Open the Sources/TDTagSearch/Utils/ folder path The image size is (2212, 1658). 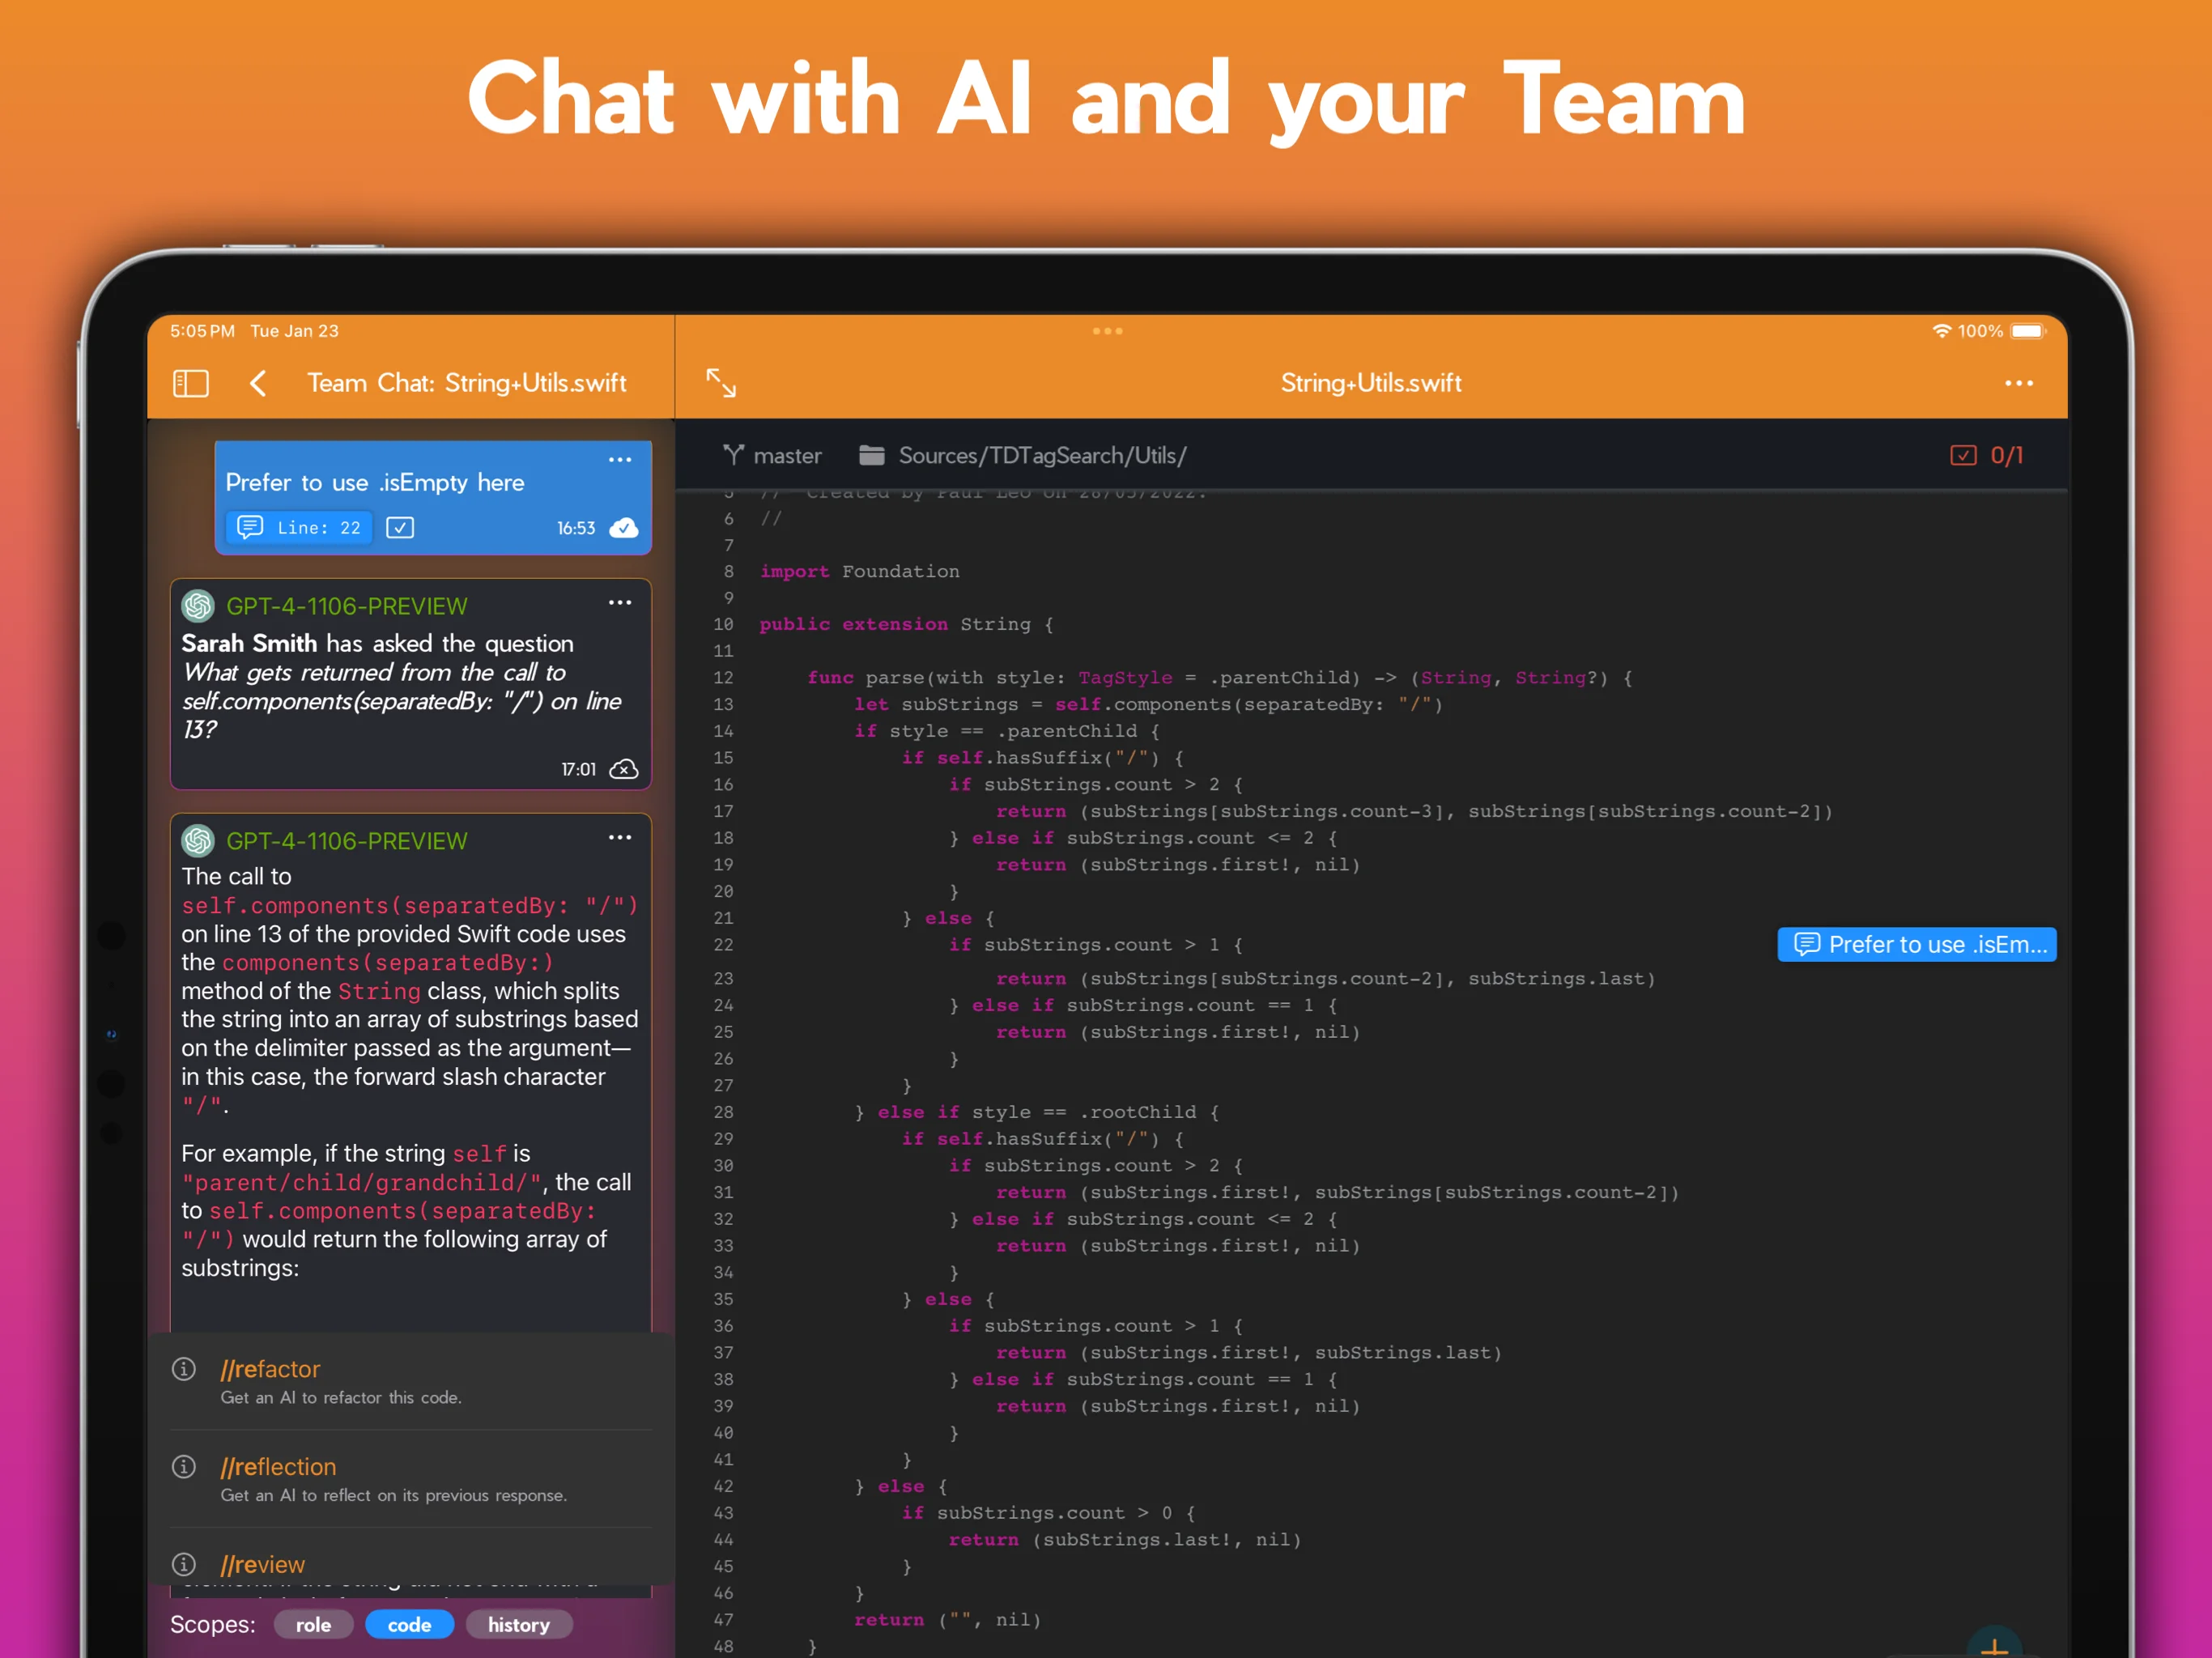1022,456
